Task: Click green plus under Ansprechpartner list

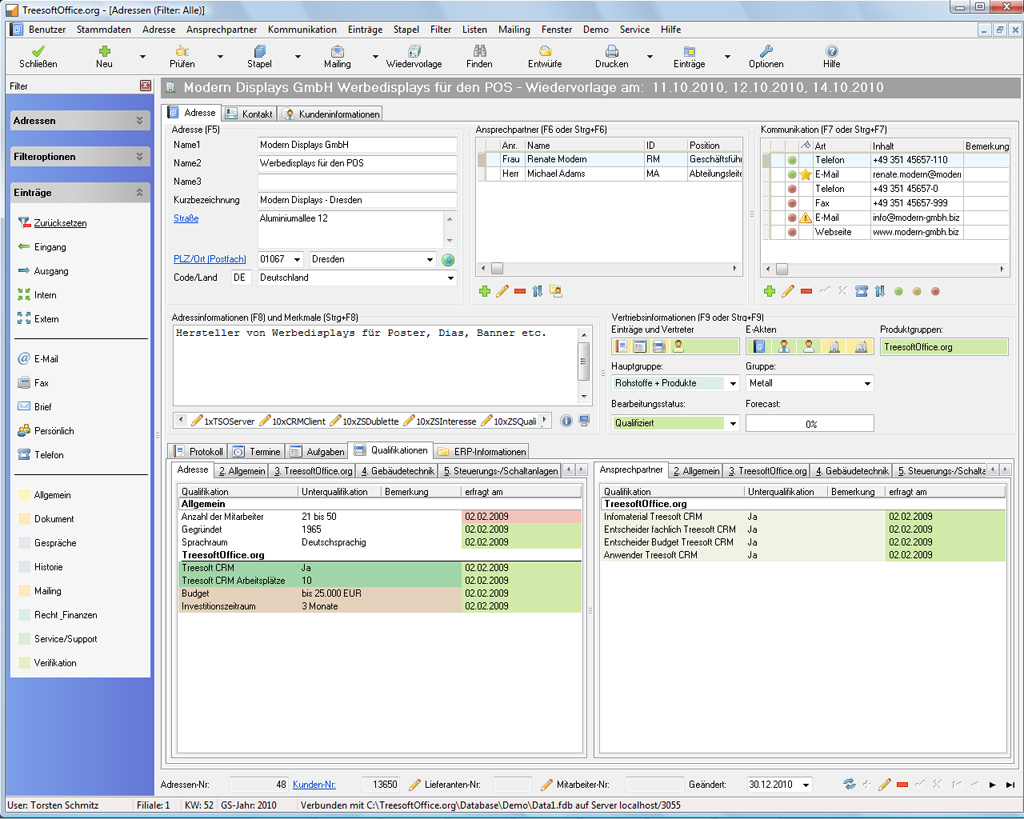Action: [485, 291]
